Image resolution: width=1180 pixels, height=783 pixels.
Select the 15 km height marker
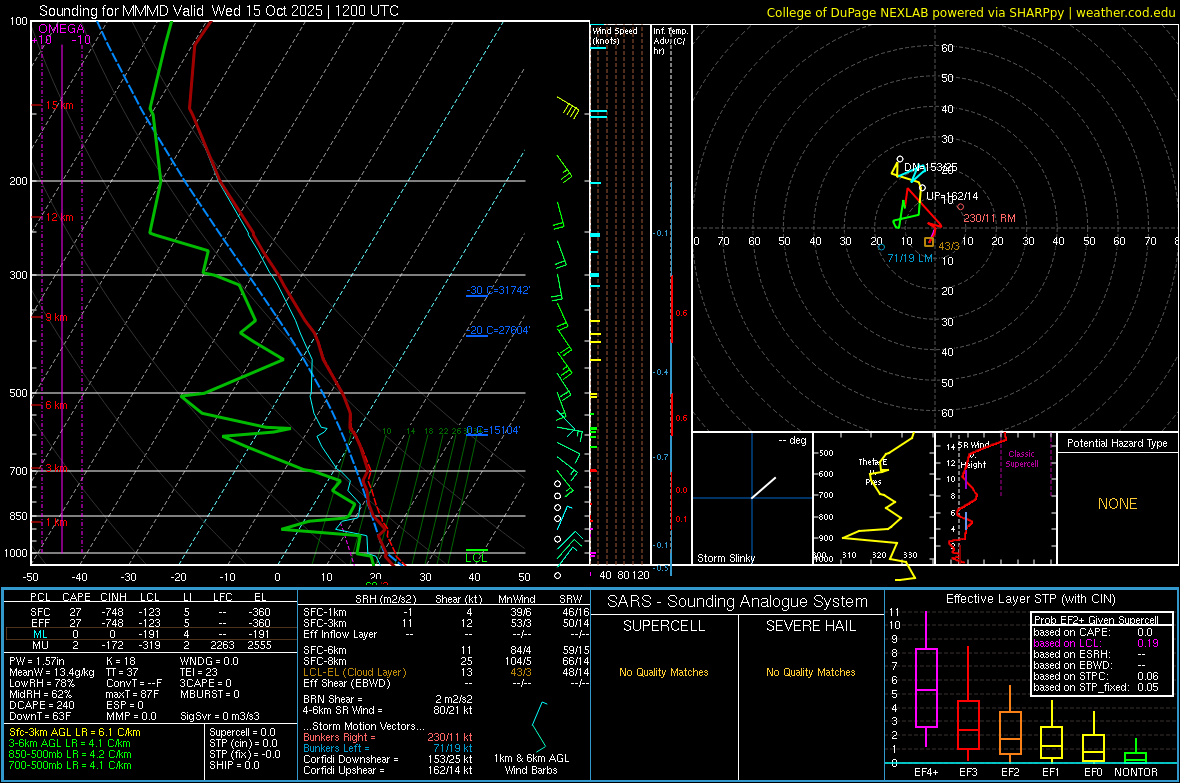[x=59, y=105]
